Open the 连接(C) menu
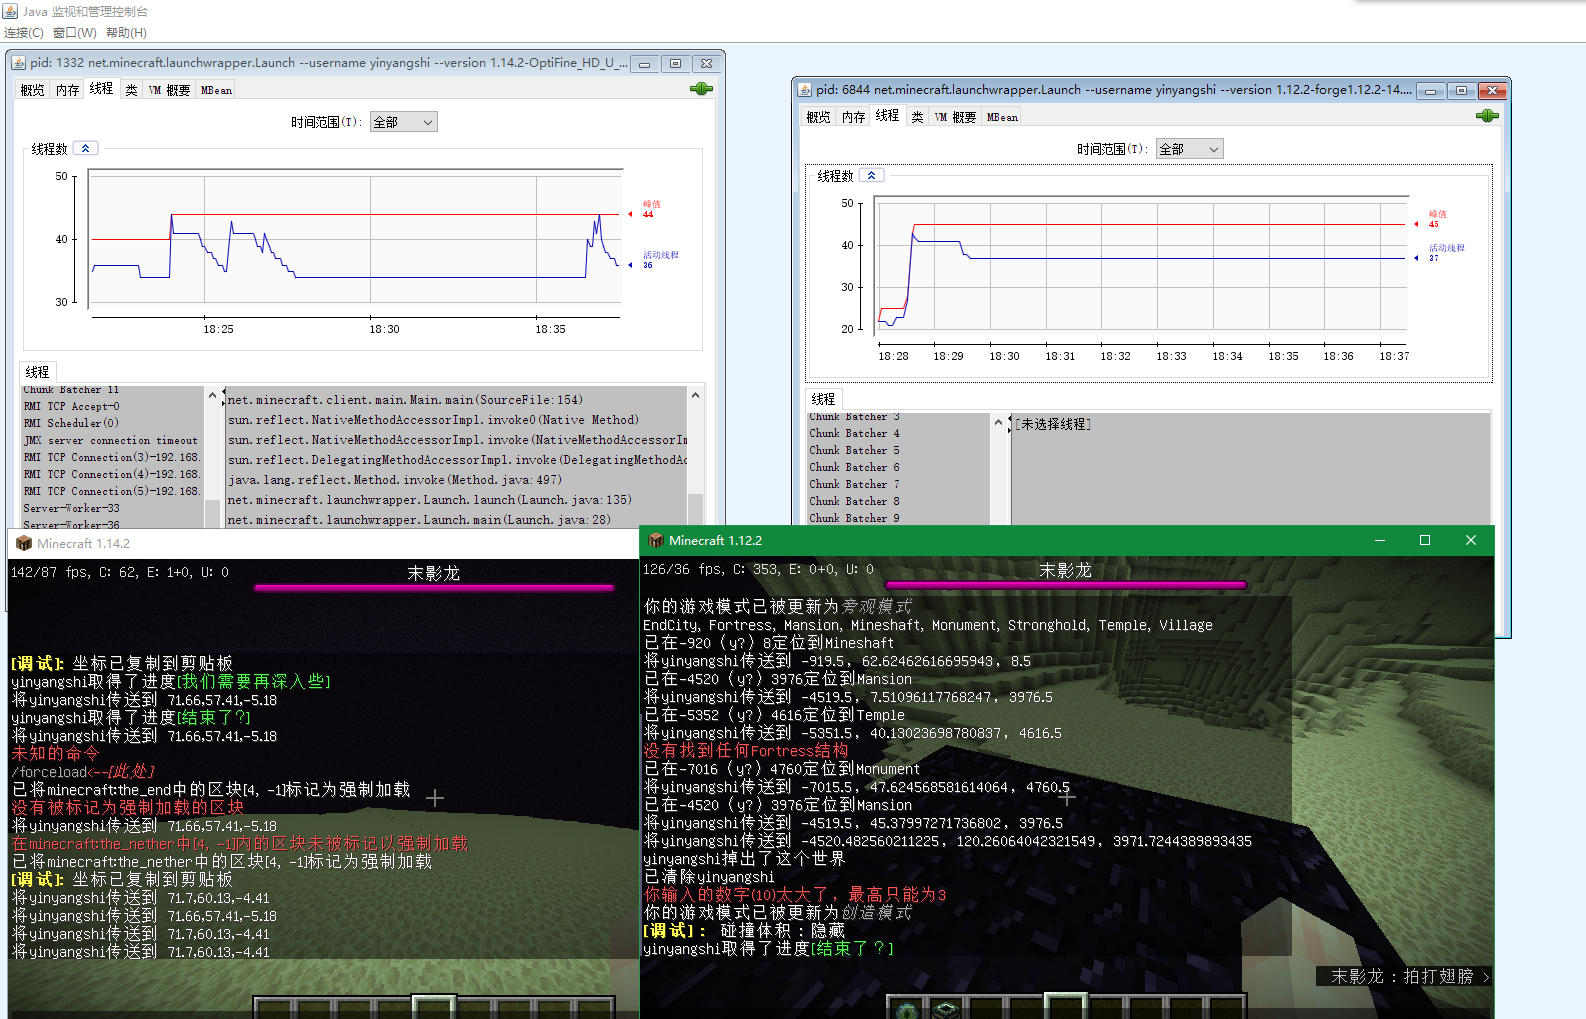Image resolution: width=1586 pixels, height=1019 pixels. 24,33
